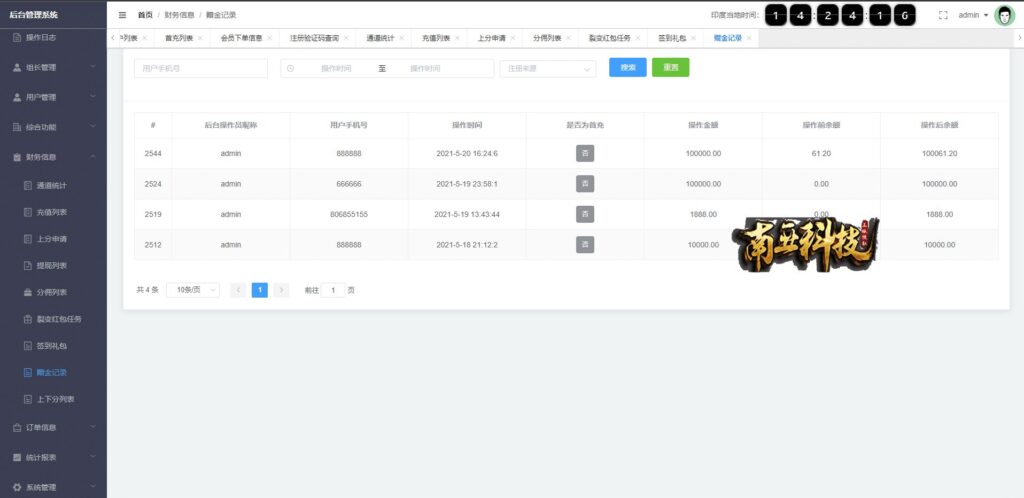Click the green 重置 reset button
Image resolution: width=1024 pixels, height=498 pixels.
coord(670,67)
